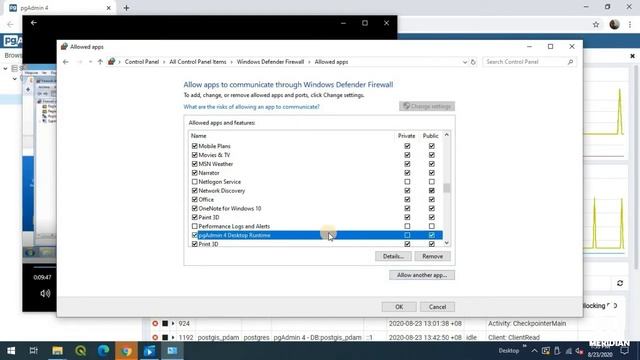Toggle Private checkbox for Performance Logs and Alerts

(x=407, y=226)
